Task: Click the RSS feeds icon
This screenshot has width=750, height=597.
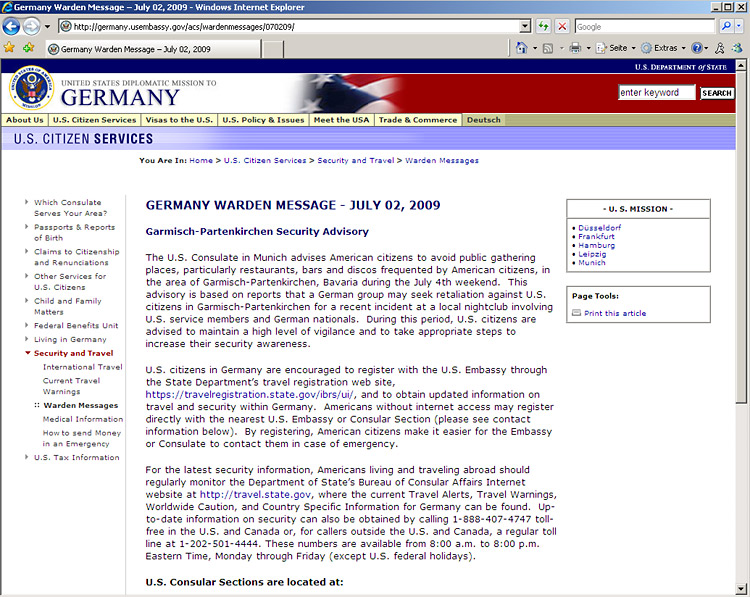Action: point(548,48)
